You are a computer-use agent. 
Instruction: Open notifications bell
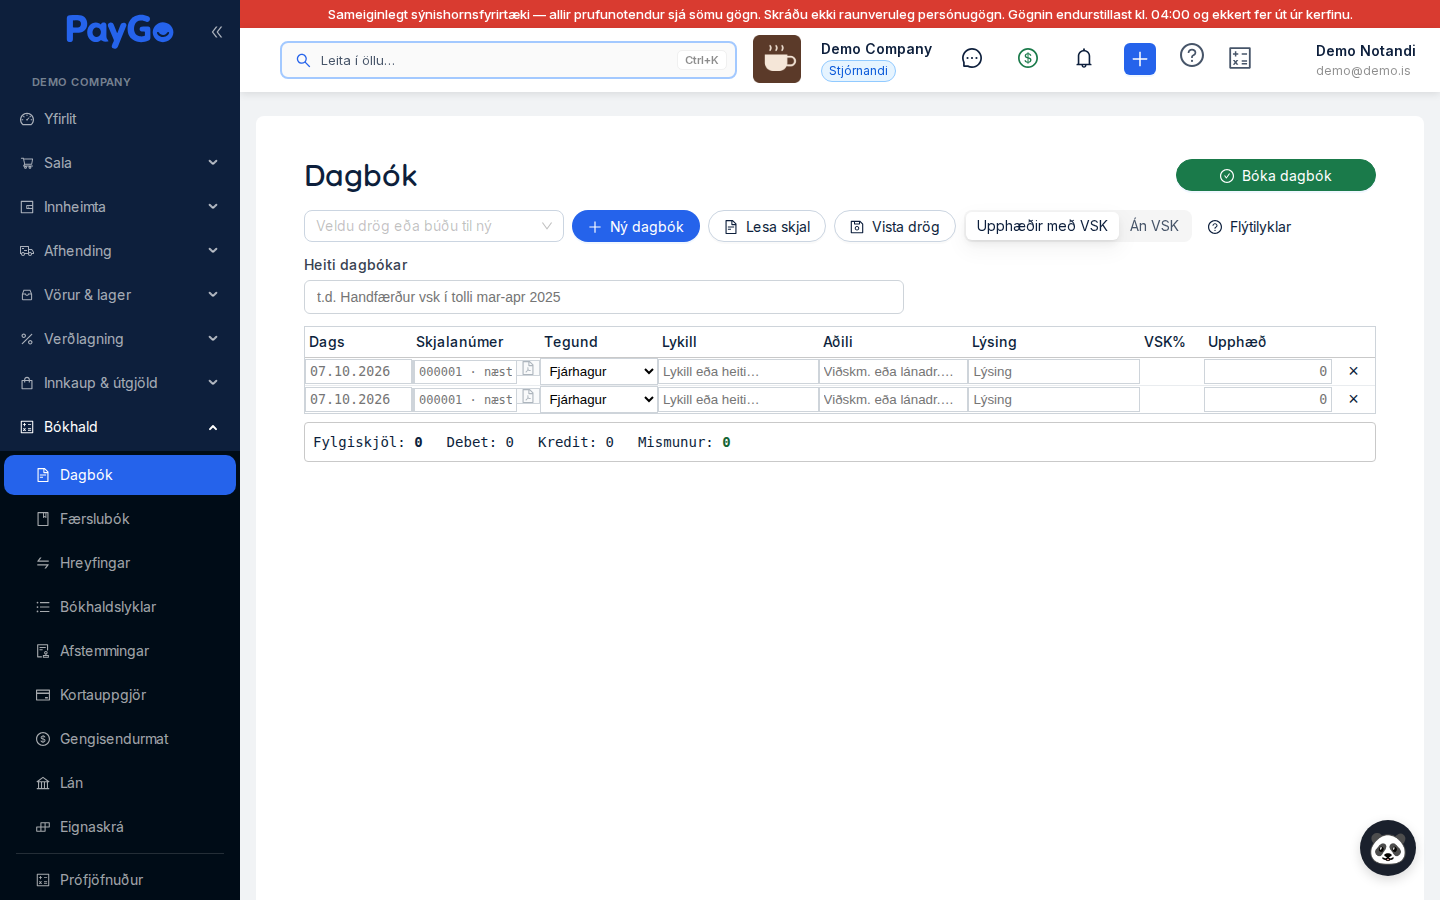[1084, 58]
